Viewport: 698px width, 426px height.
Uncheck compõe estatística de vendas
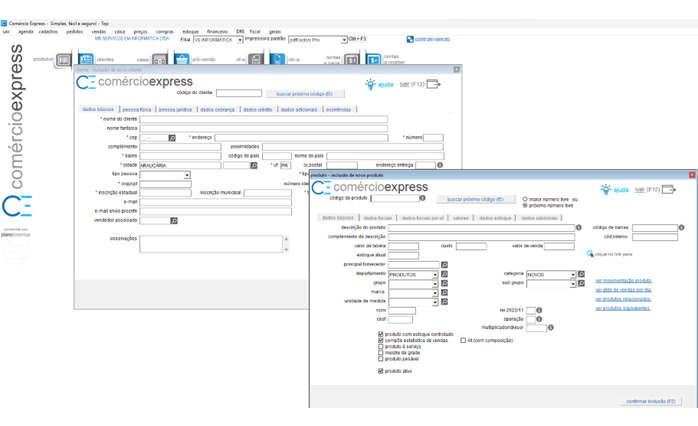click(381, 340)
